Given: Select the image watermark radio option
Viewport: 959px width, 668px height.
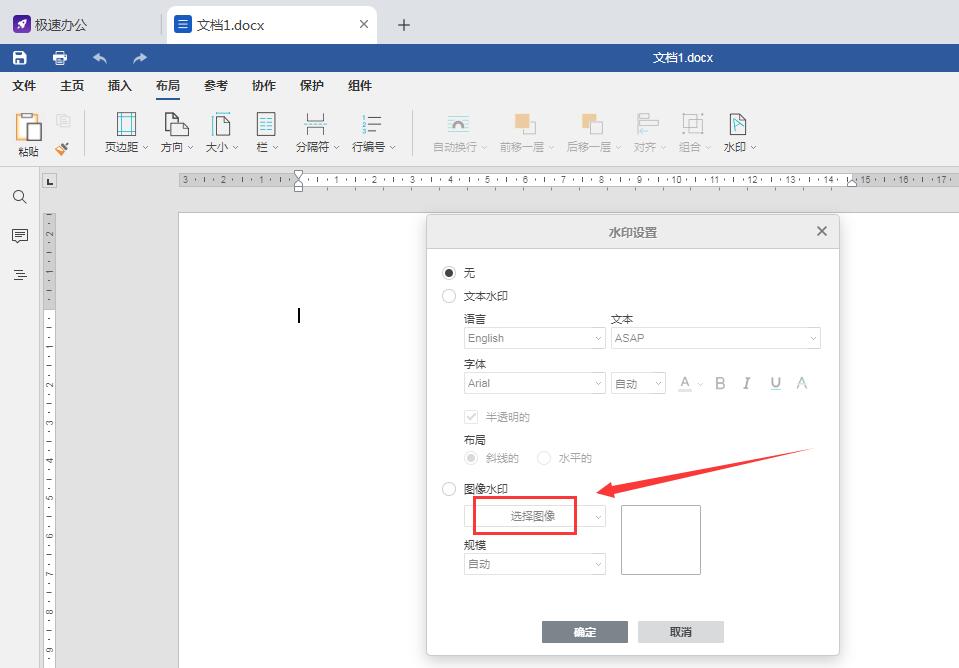Looking at the screenshot, I should coord(449,489).
